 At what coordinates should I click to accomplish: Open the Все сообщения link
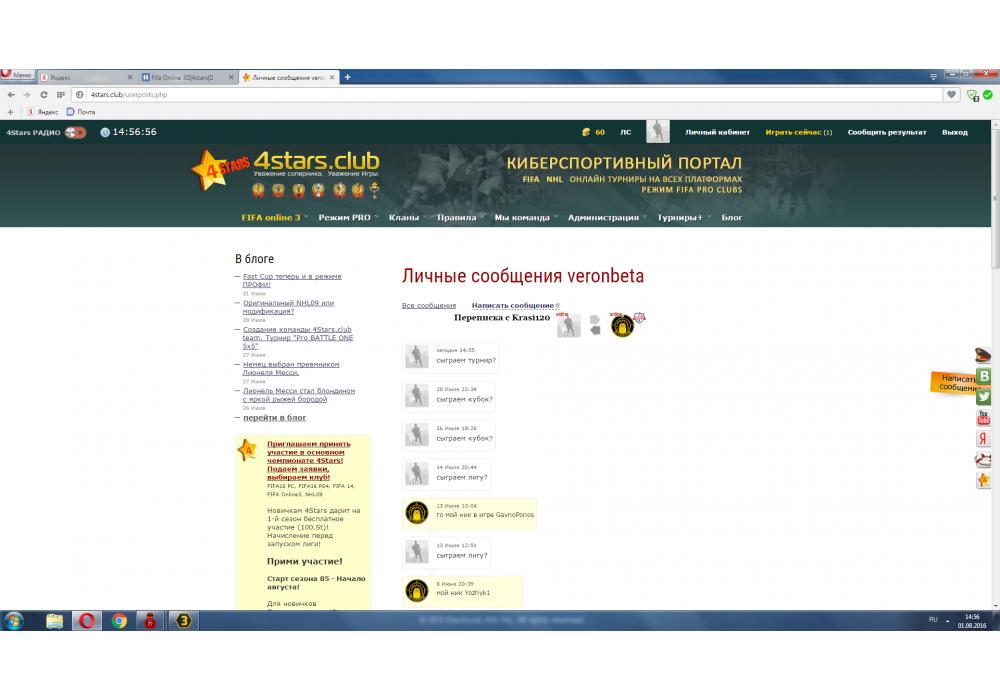(428, 305)
